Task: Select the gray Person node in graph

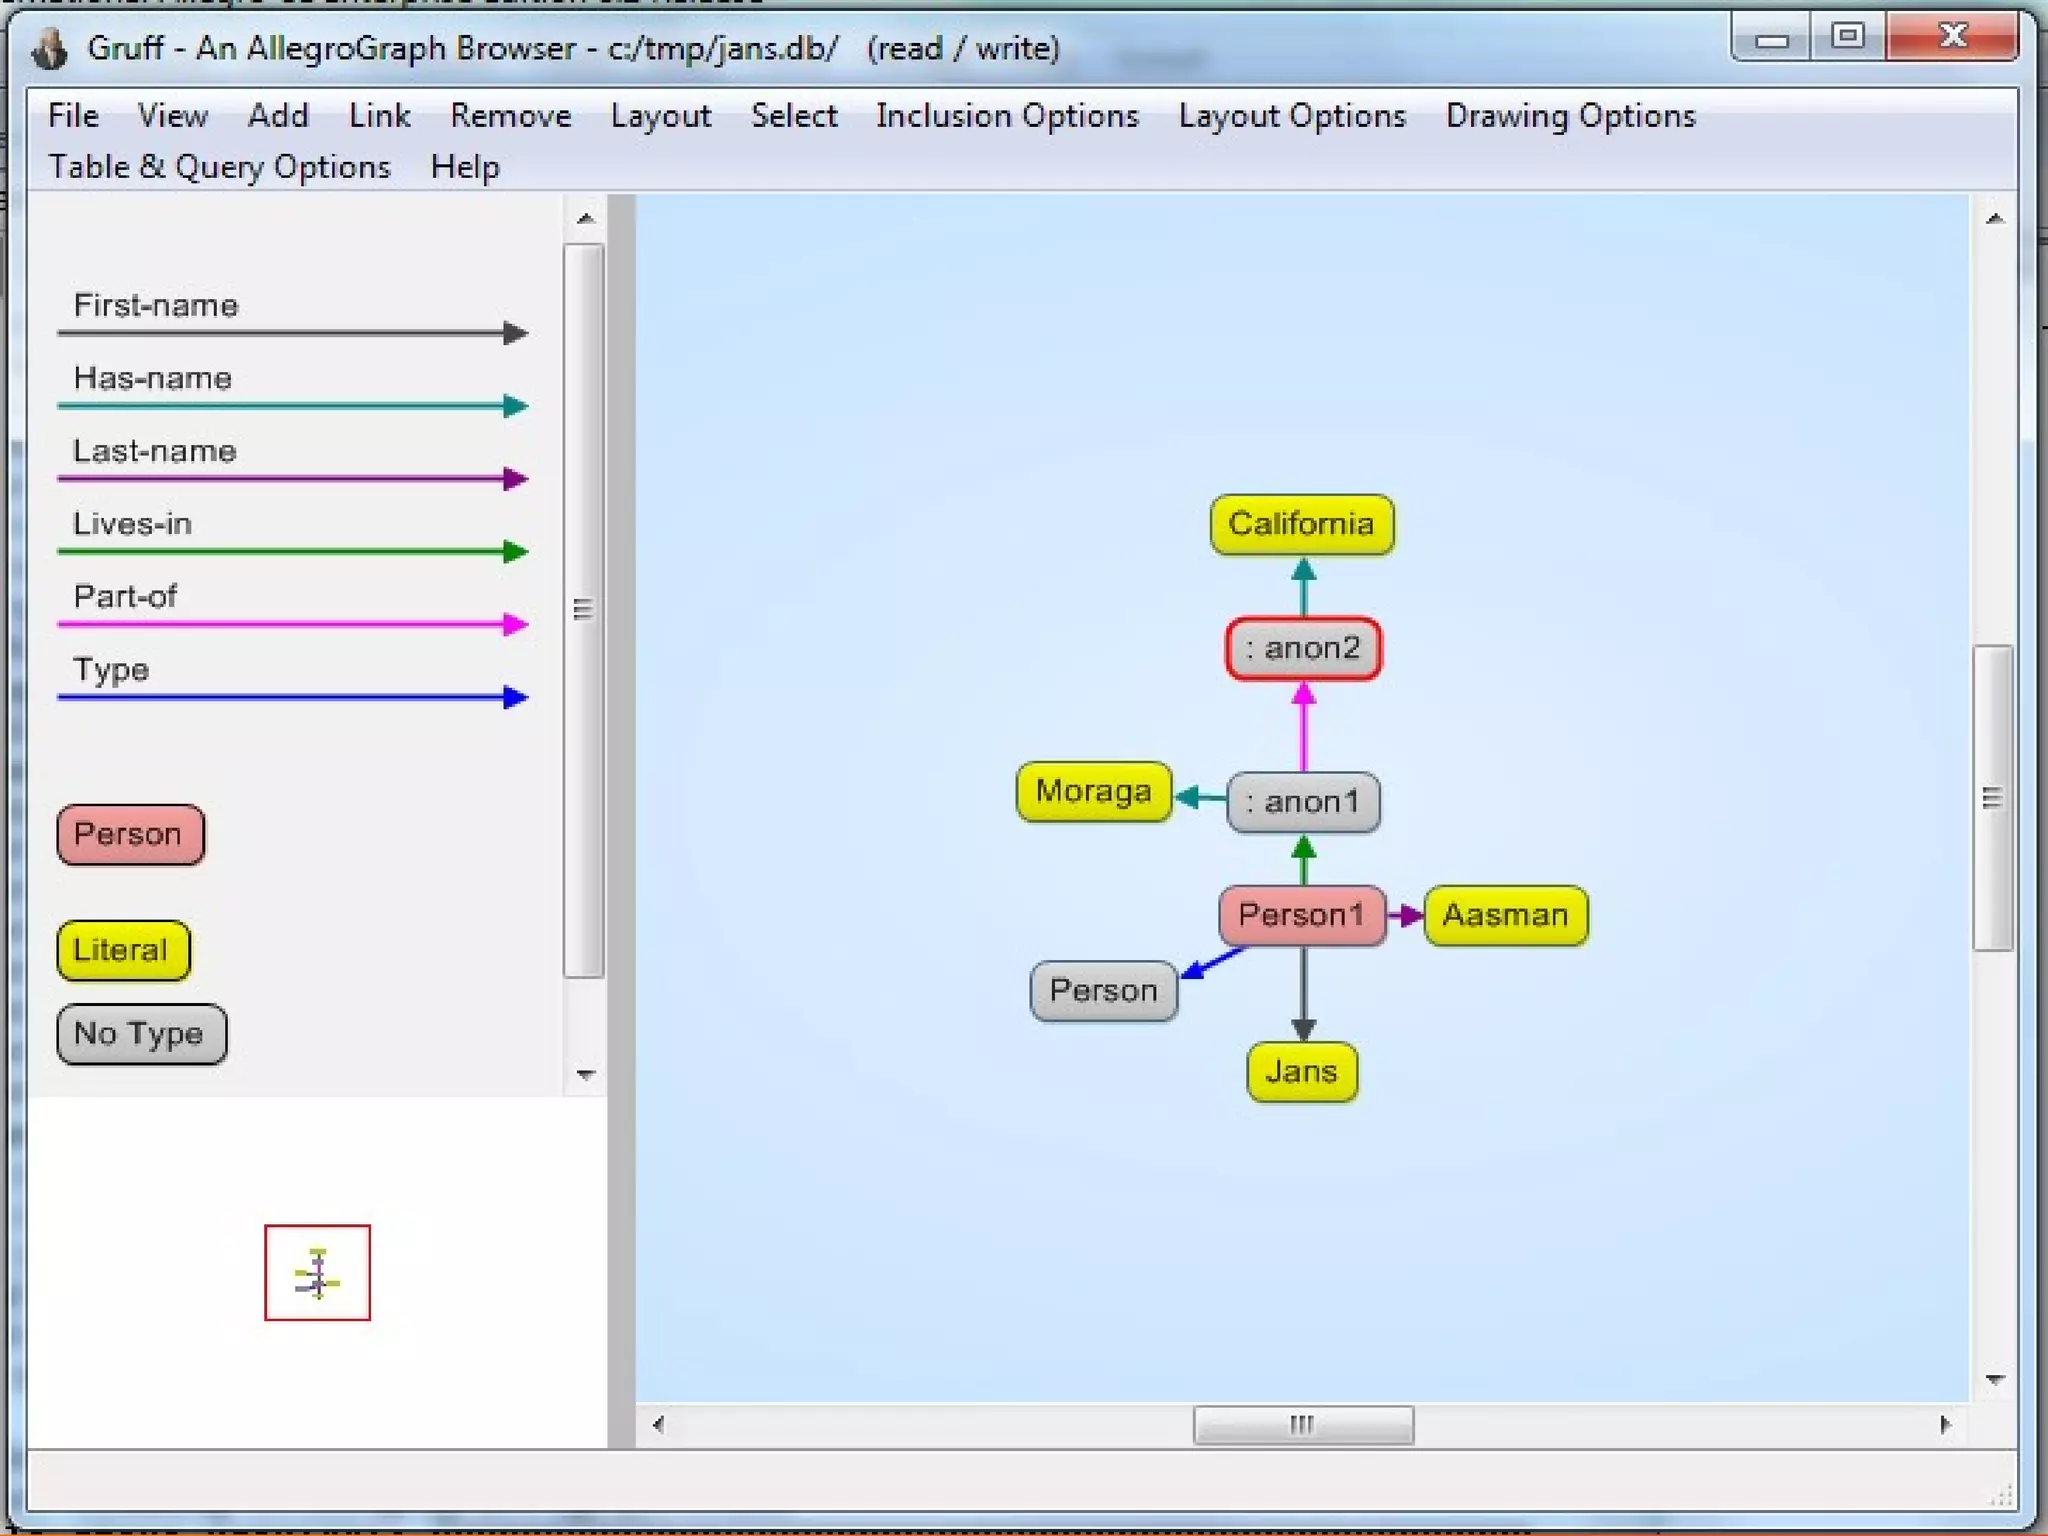Action: click(x=1103, y=990)
